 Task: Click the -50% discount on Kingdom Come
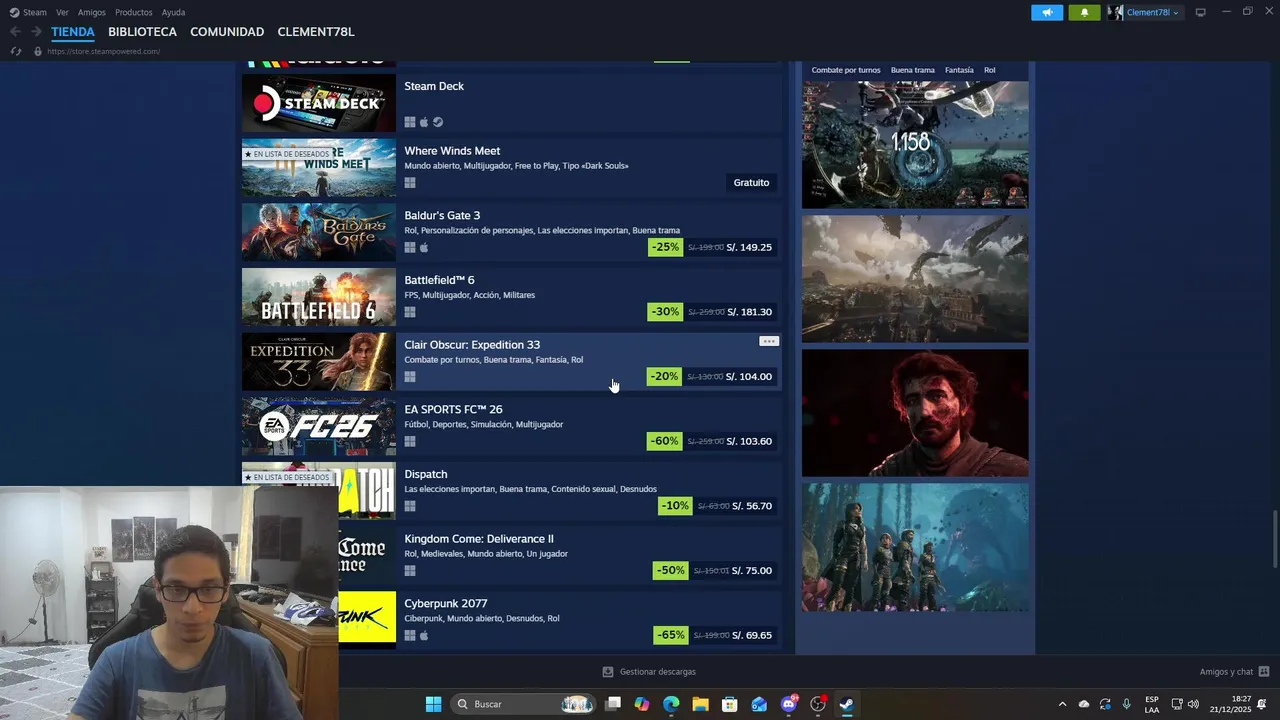tap(670, 571)
